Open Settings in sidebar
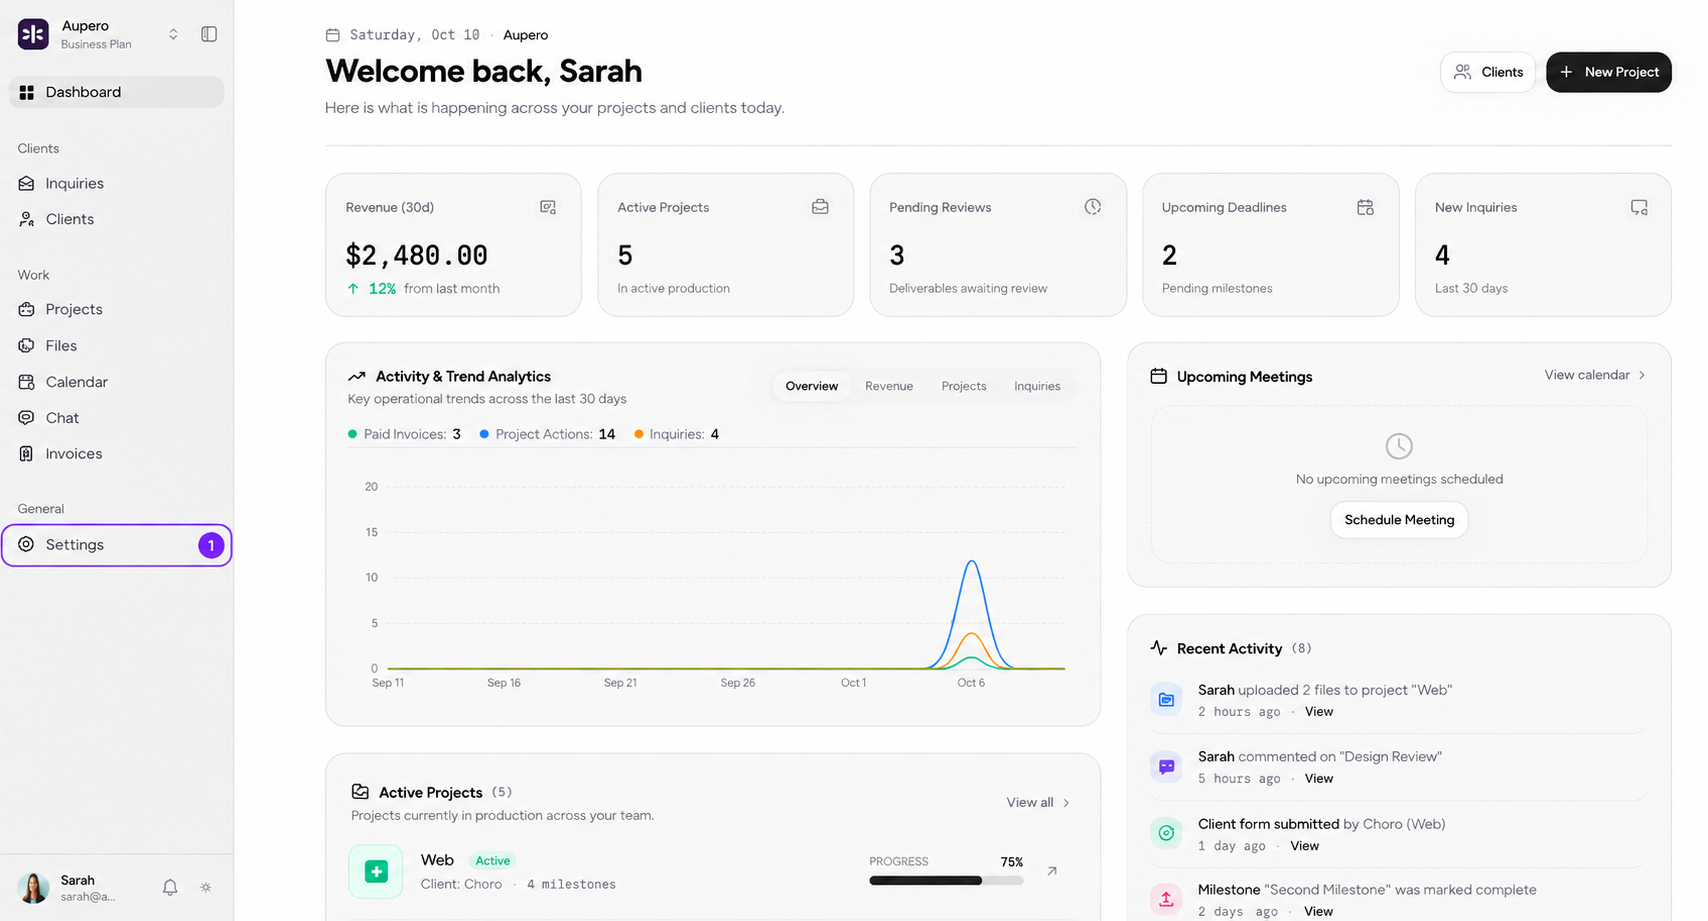Image resolution: width=1708 pixels, height=921 pixels. 117,545
